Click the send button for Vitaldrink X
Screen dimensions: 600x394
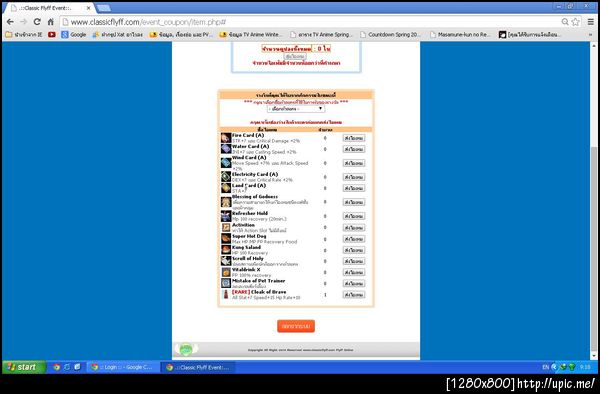pyautogui.click(x=354, y=272)
